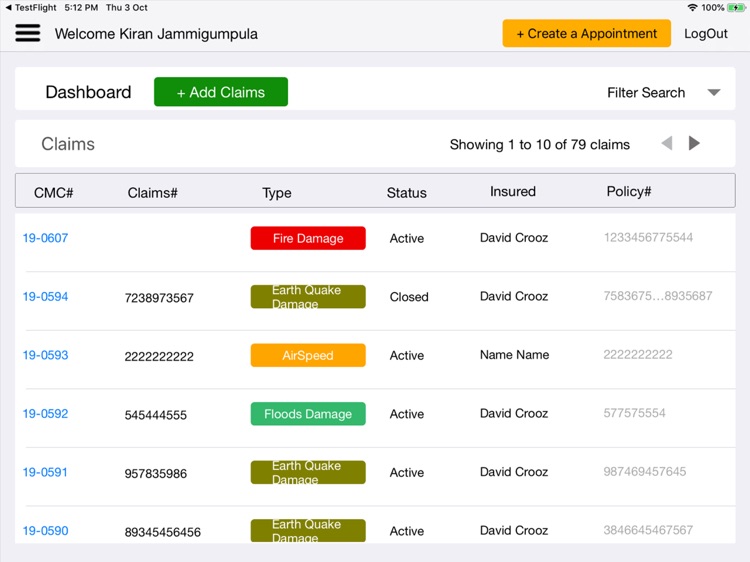
Task: Click claim number 7238973567
Action: coord(159,298)
